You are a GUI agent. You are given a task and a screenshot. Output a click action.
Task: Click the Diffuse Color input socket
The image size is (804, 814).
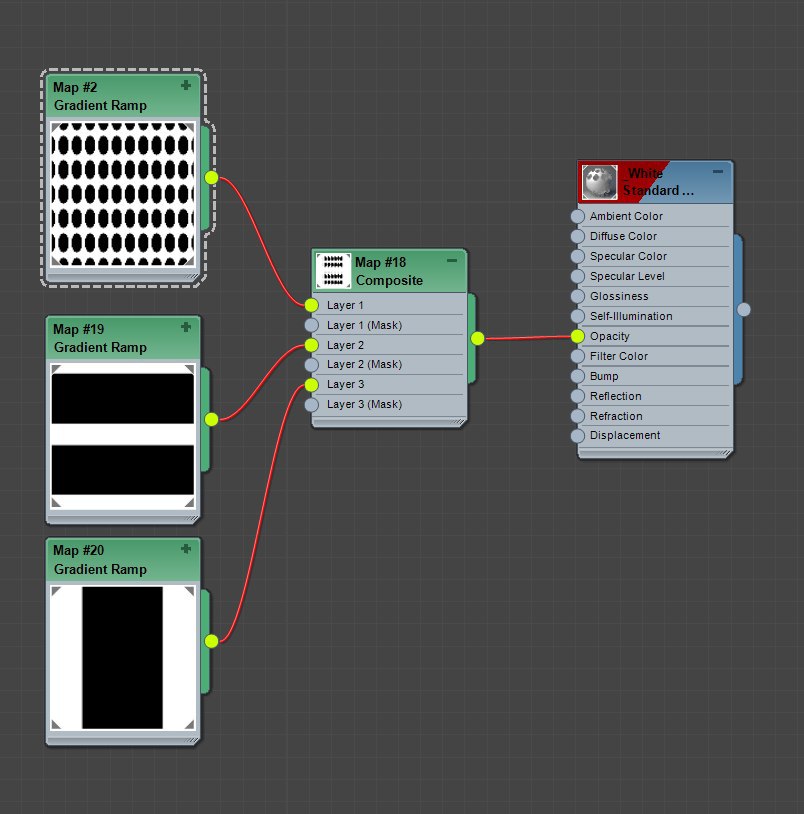tap(578, 236)
